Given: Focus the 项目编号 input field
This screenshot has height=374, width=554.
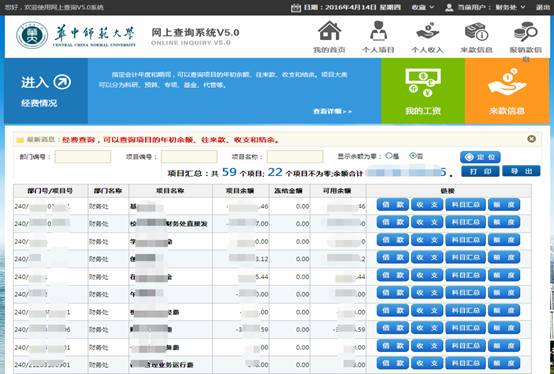Looking at the screenshot, I should pyautogui.click(x=189, y=156).
